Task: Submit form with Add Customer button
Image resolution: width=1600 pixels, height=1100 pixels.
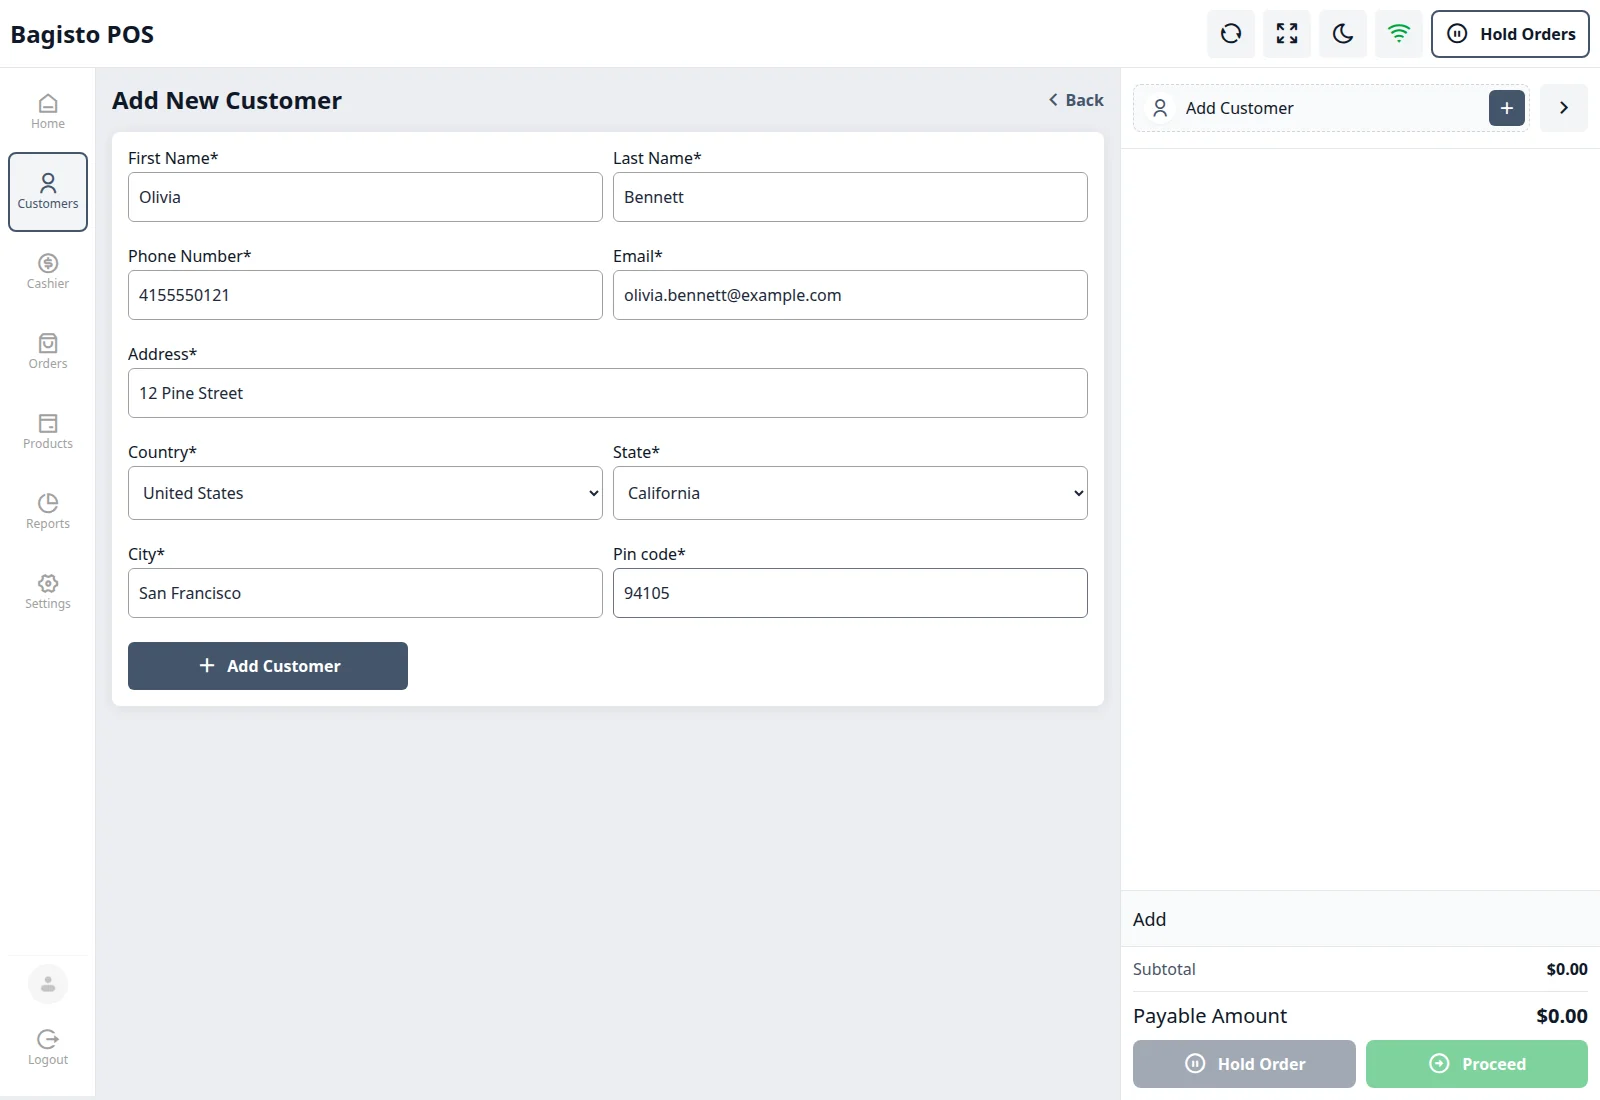Action: 268,666
